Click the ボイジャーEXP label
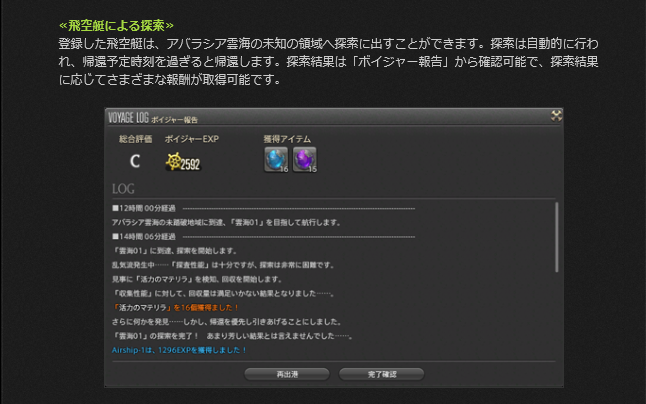 pyautogui.click(x=192, y=139)
